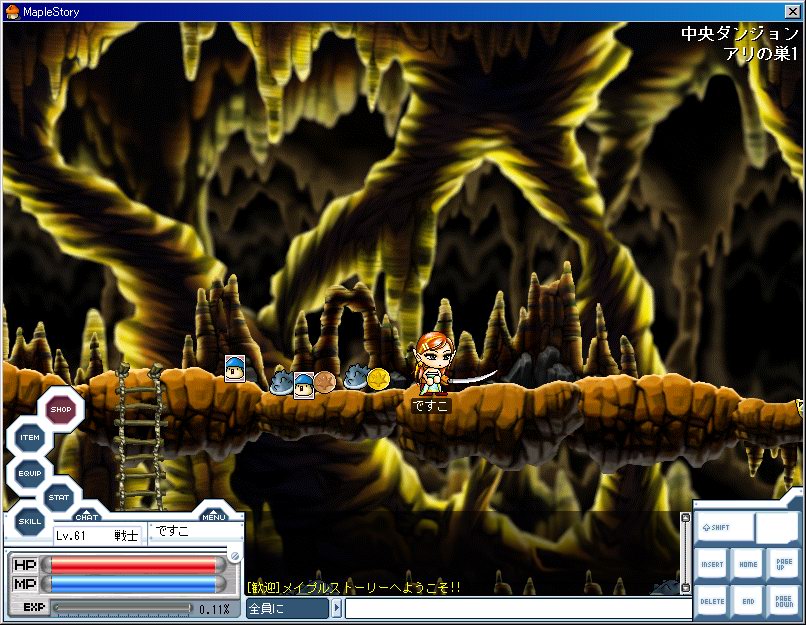Click the bronze maple coin drop

325,381
